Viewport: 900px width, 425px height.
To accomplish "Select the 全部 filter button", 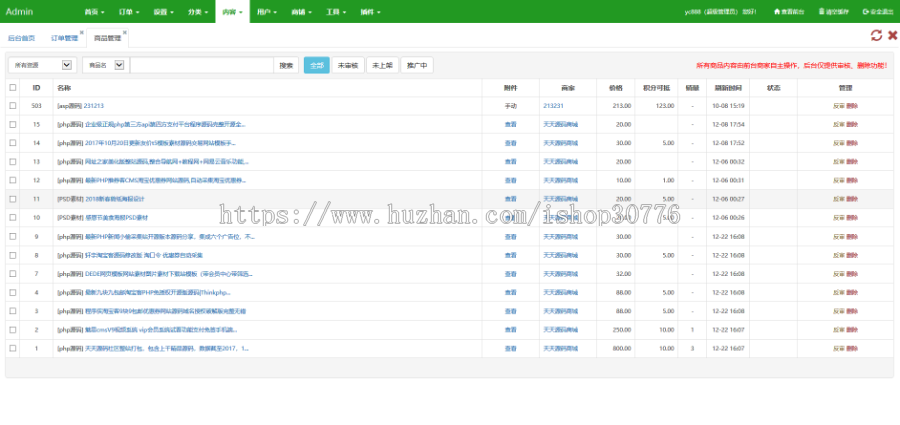I will coord(316,65).
